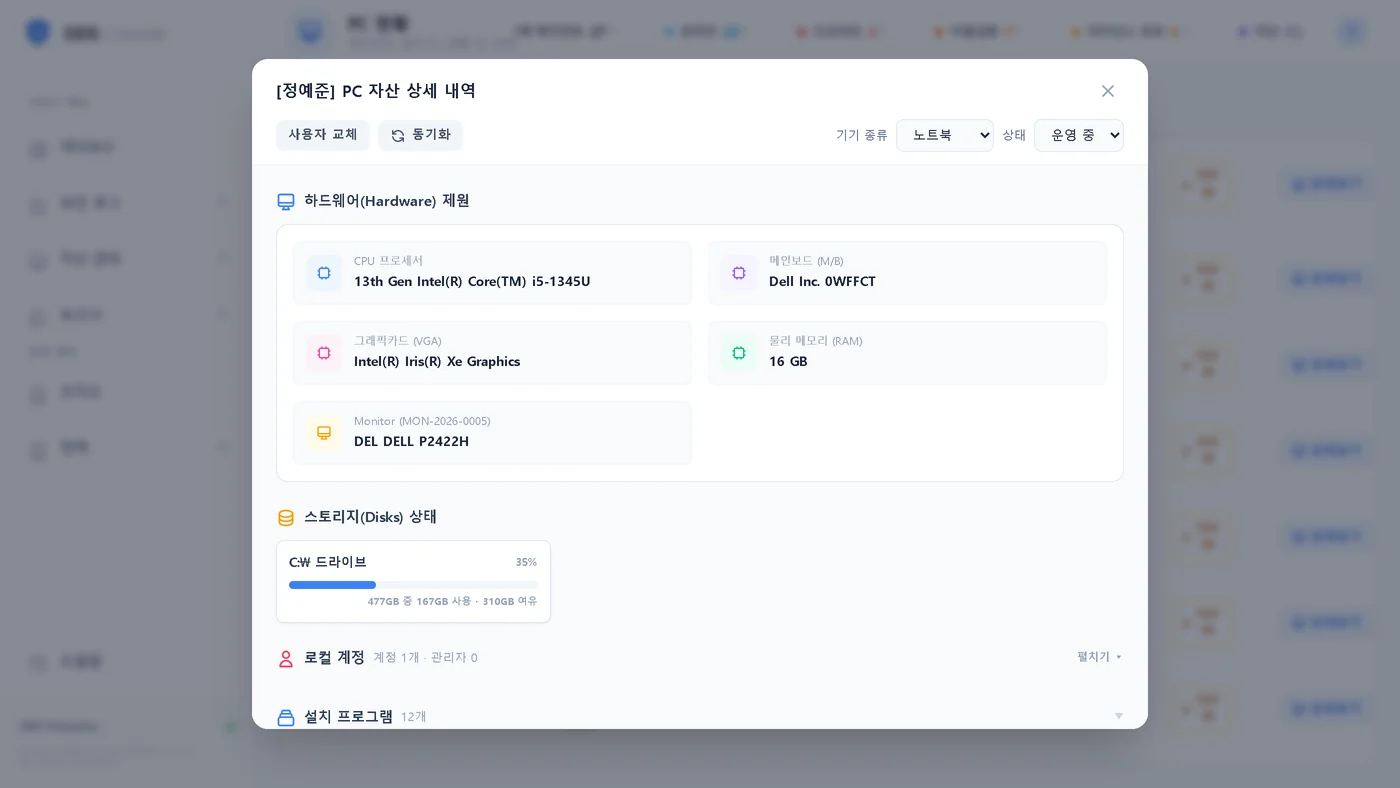
Task: Click the green RAM memory icon
Action: (x=739, y=353)
